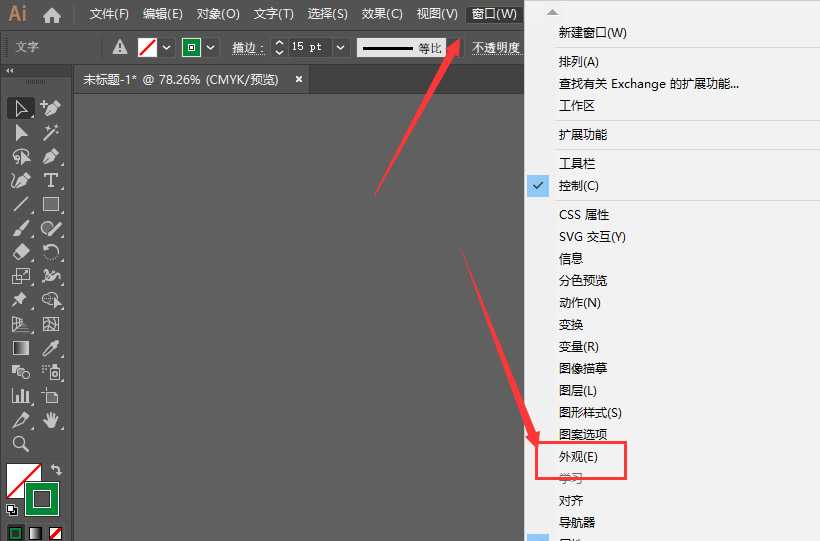Open the stroke weight dropdown after 15 pt
Viewport: 820px width, 541px height.
340,48
